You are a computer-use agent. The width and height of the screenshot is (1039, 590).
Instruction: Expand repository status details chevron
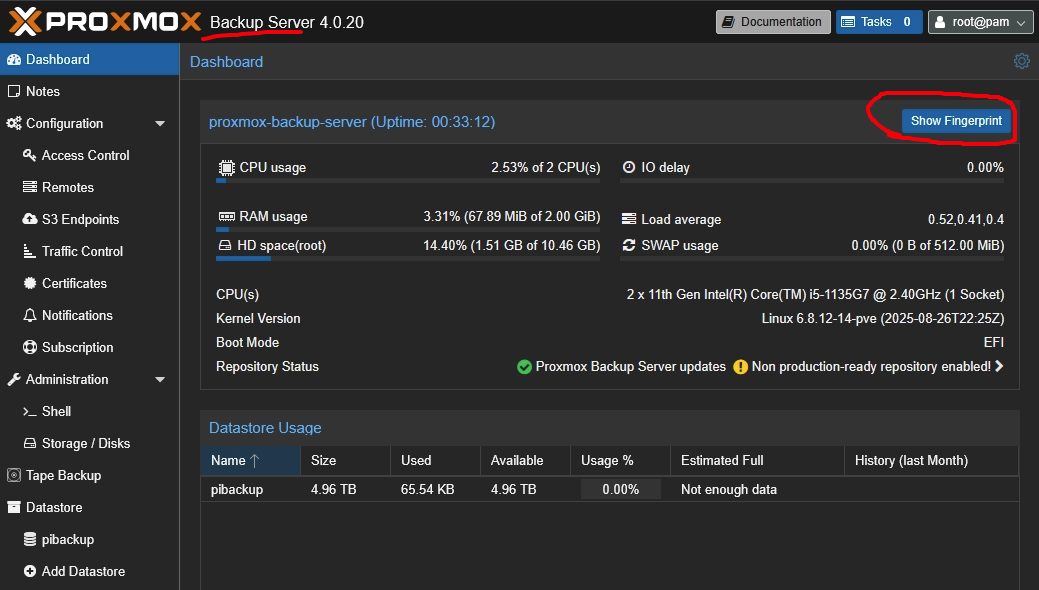point(999,367)
